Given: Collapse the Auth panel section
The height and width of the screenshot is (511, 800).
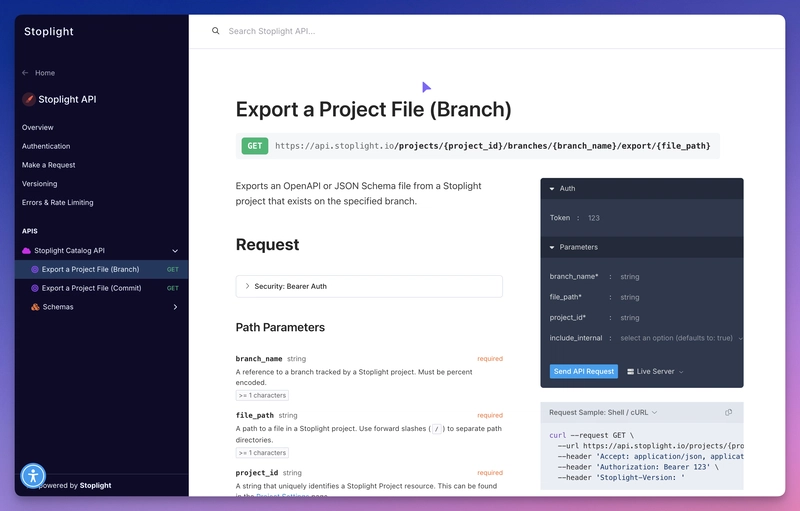Looking at the screenshot, I should (552, 189).
